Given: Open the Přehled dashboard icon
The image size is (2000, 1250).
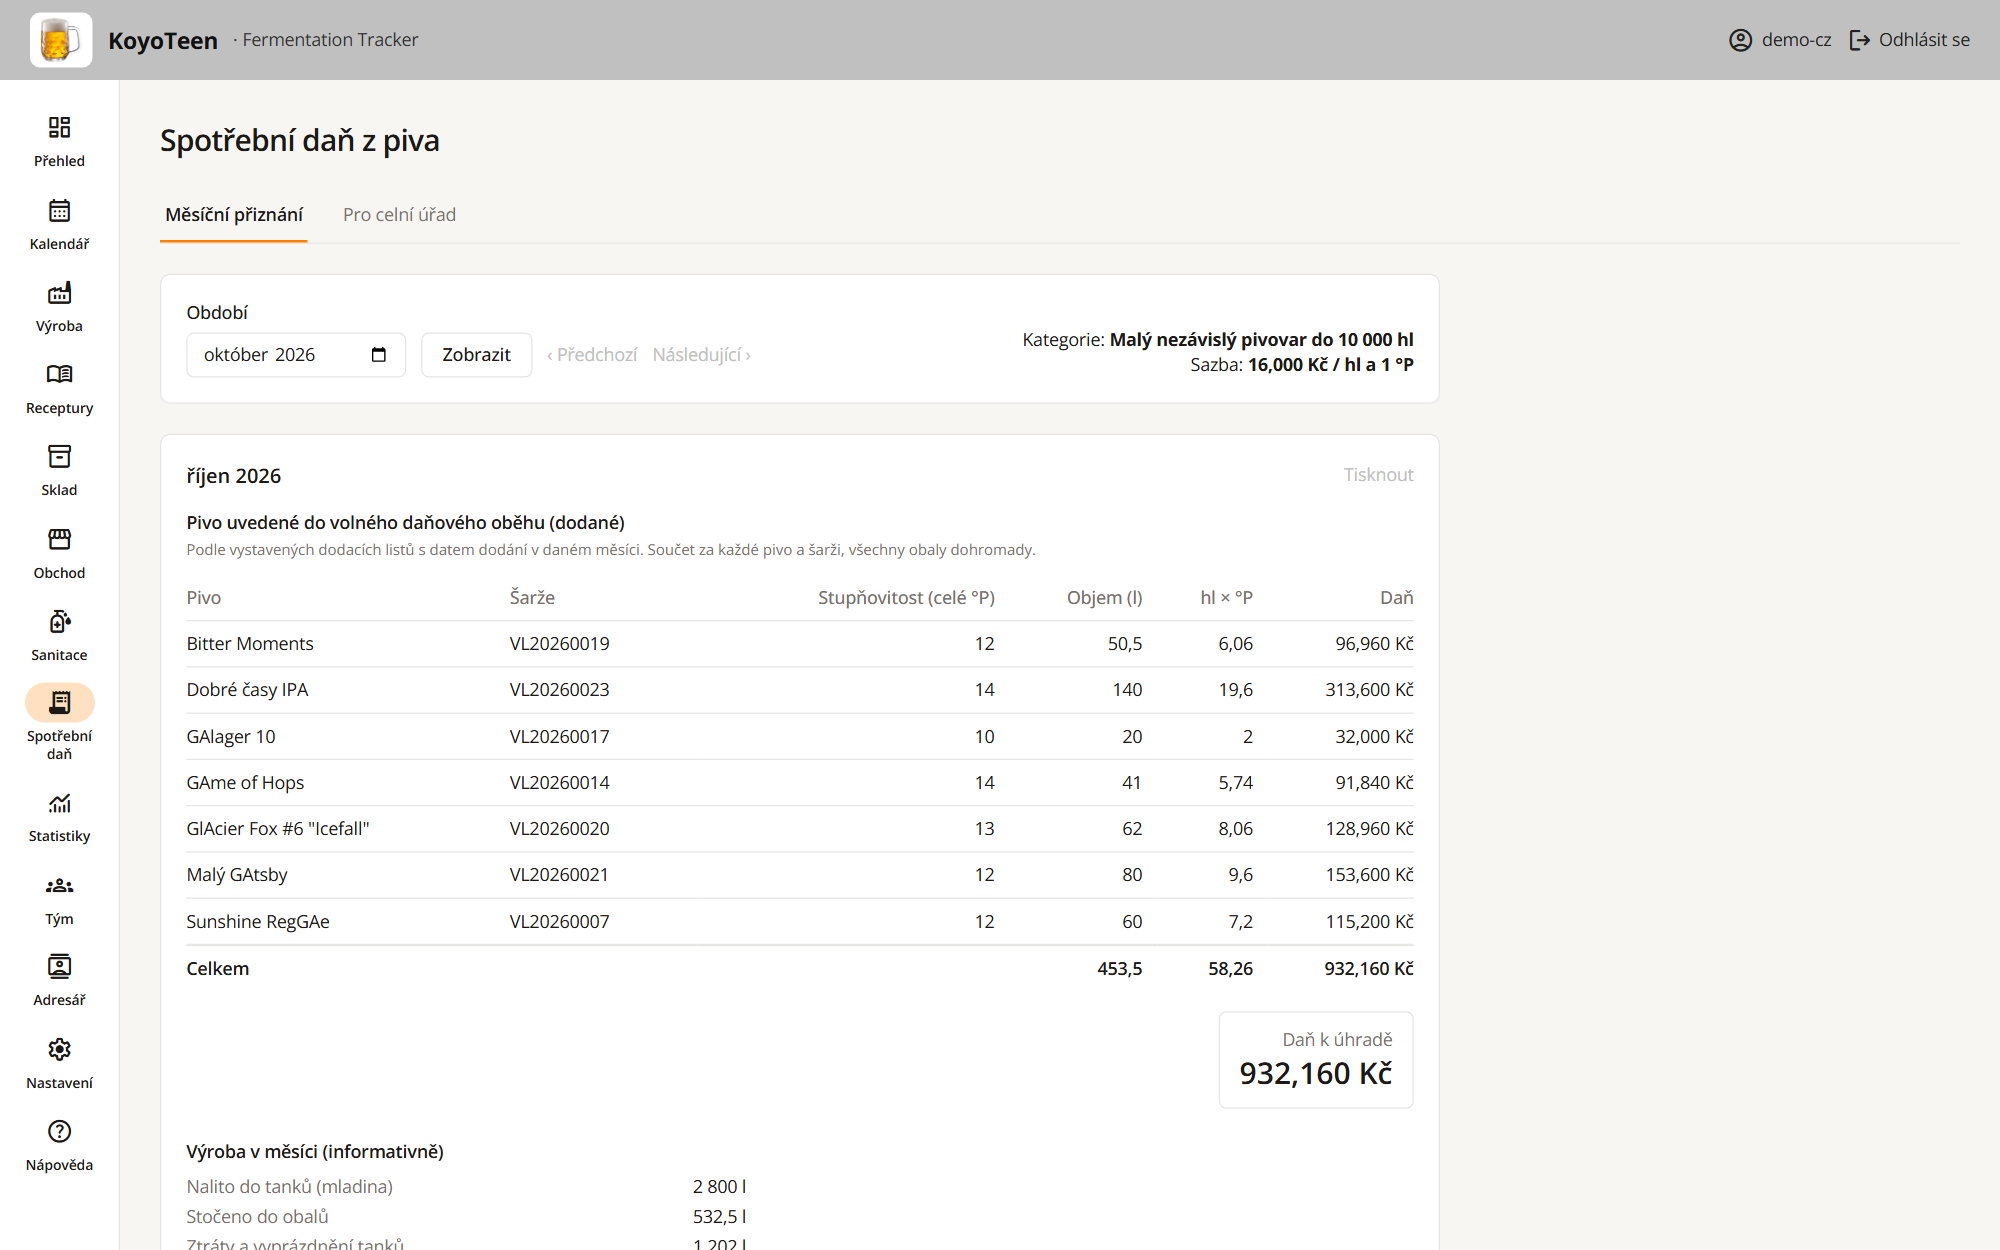Looking at the screenshot, I should click(x=59, y=127).
